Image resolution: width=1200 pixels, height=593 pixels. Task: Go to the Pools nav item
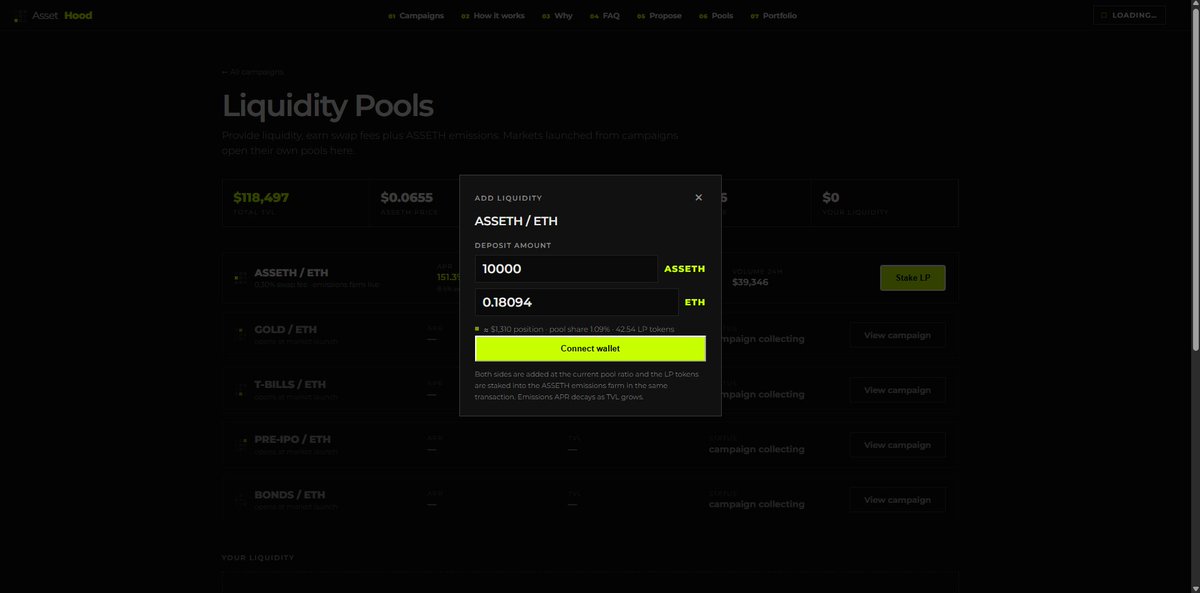pos(716,16)
